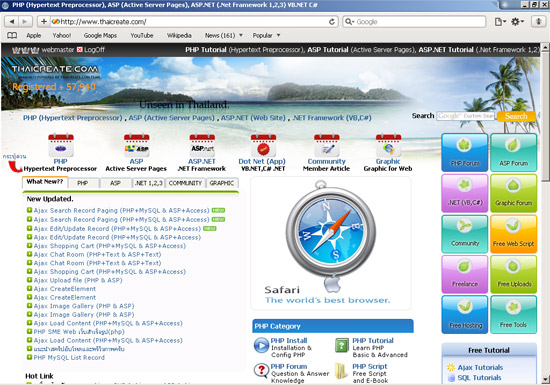550x386 pixels.
Task: Click the vertical scrollbar down arrow
Action: click(x=545, y=379)
